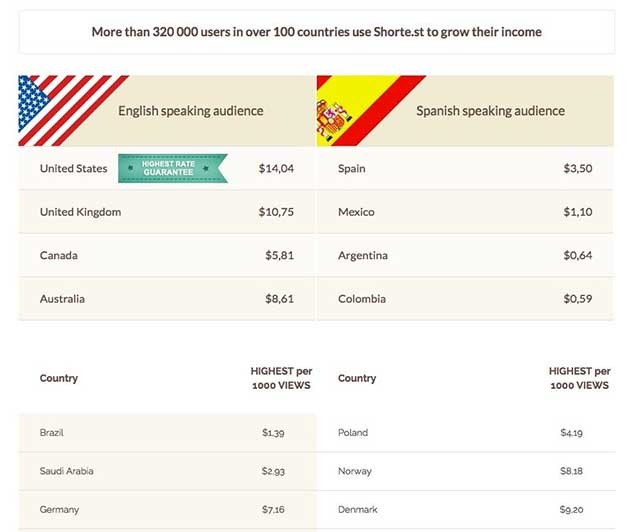Click the United States row label
The height and width of the screenshot is (532, 640).
73,169
